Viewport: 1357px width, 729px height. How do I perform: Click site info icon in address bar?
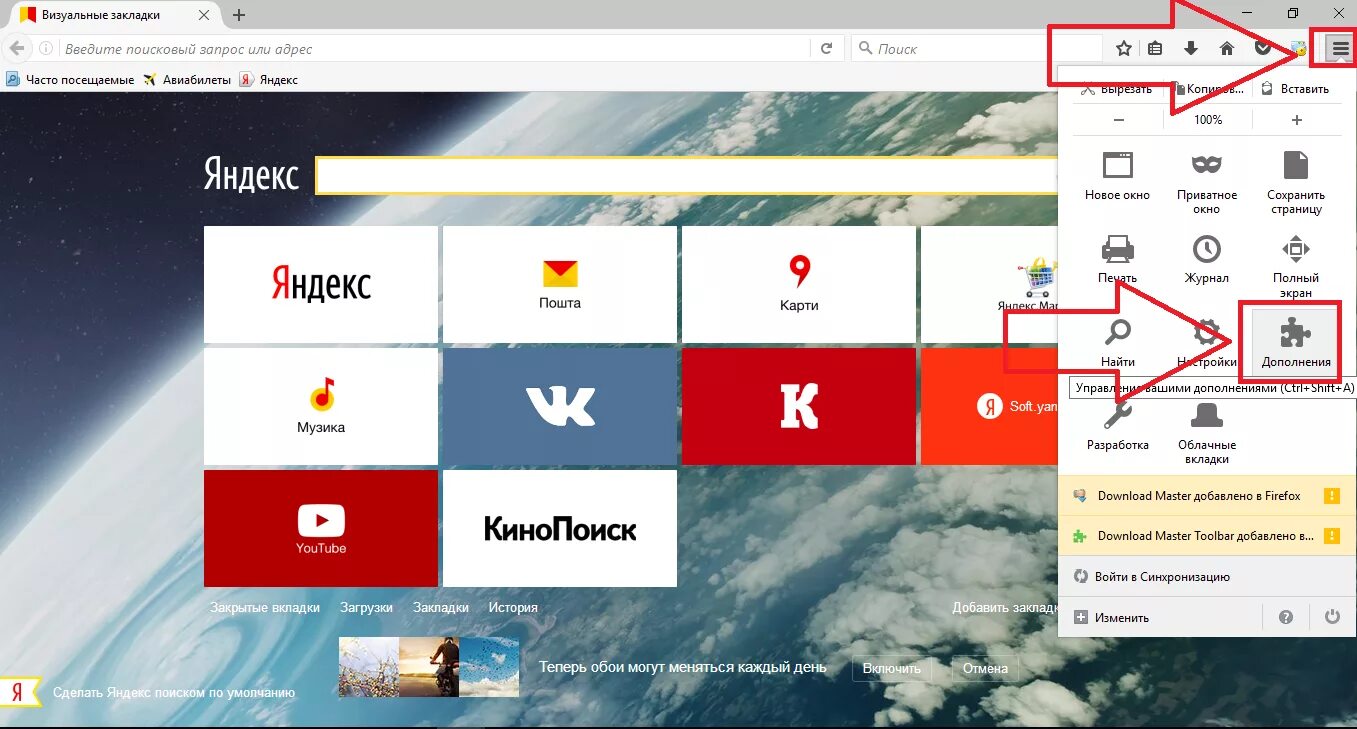[x=46, y=48]
